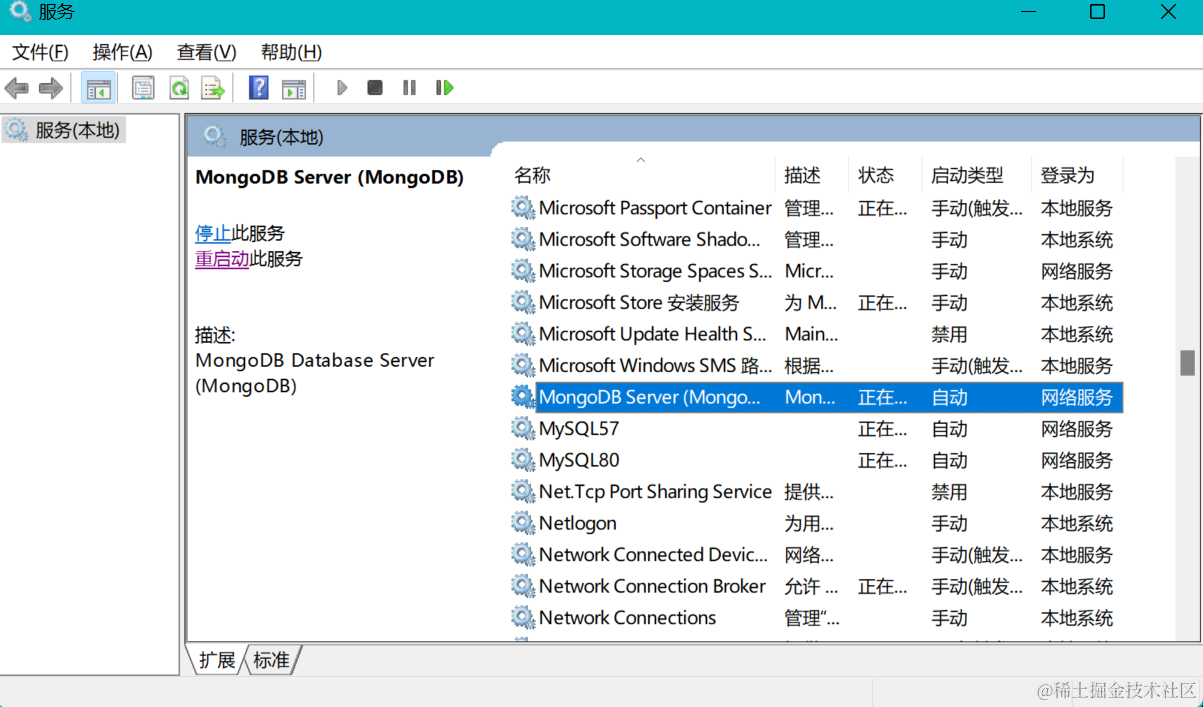Sort by the 启动类型 column header
Image resolution: width=1203 pixels, height=707 pixels.
(976, 175)
